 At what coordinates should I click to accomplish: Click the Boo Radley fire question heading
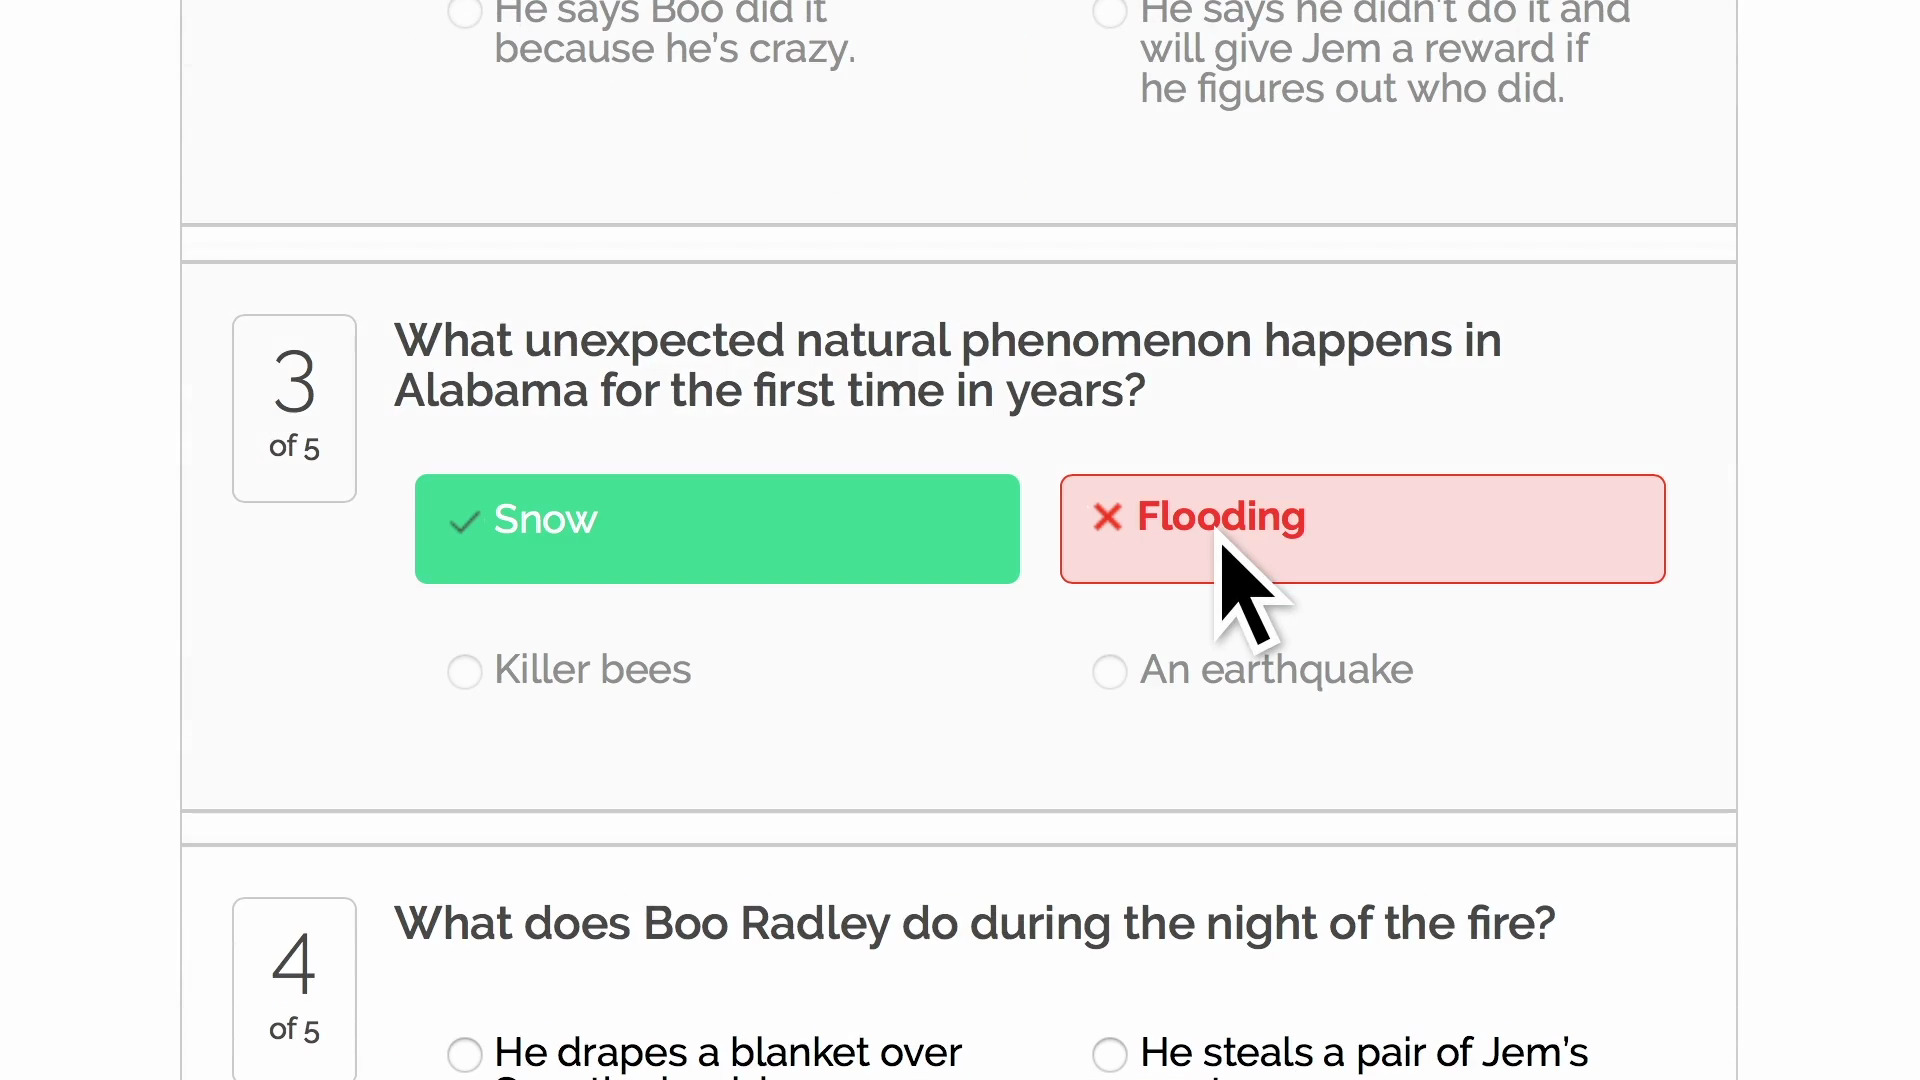point(974,922)
